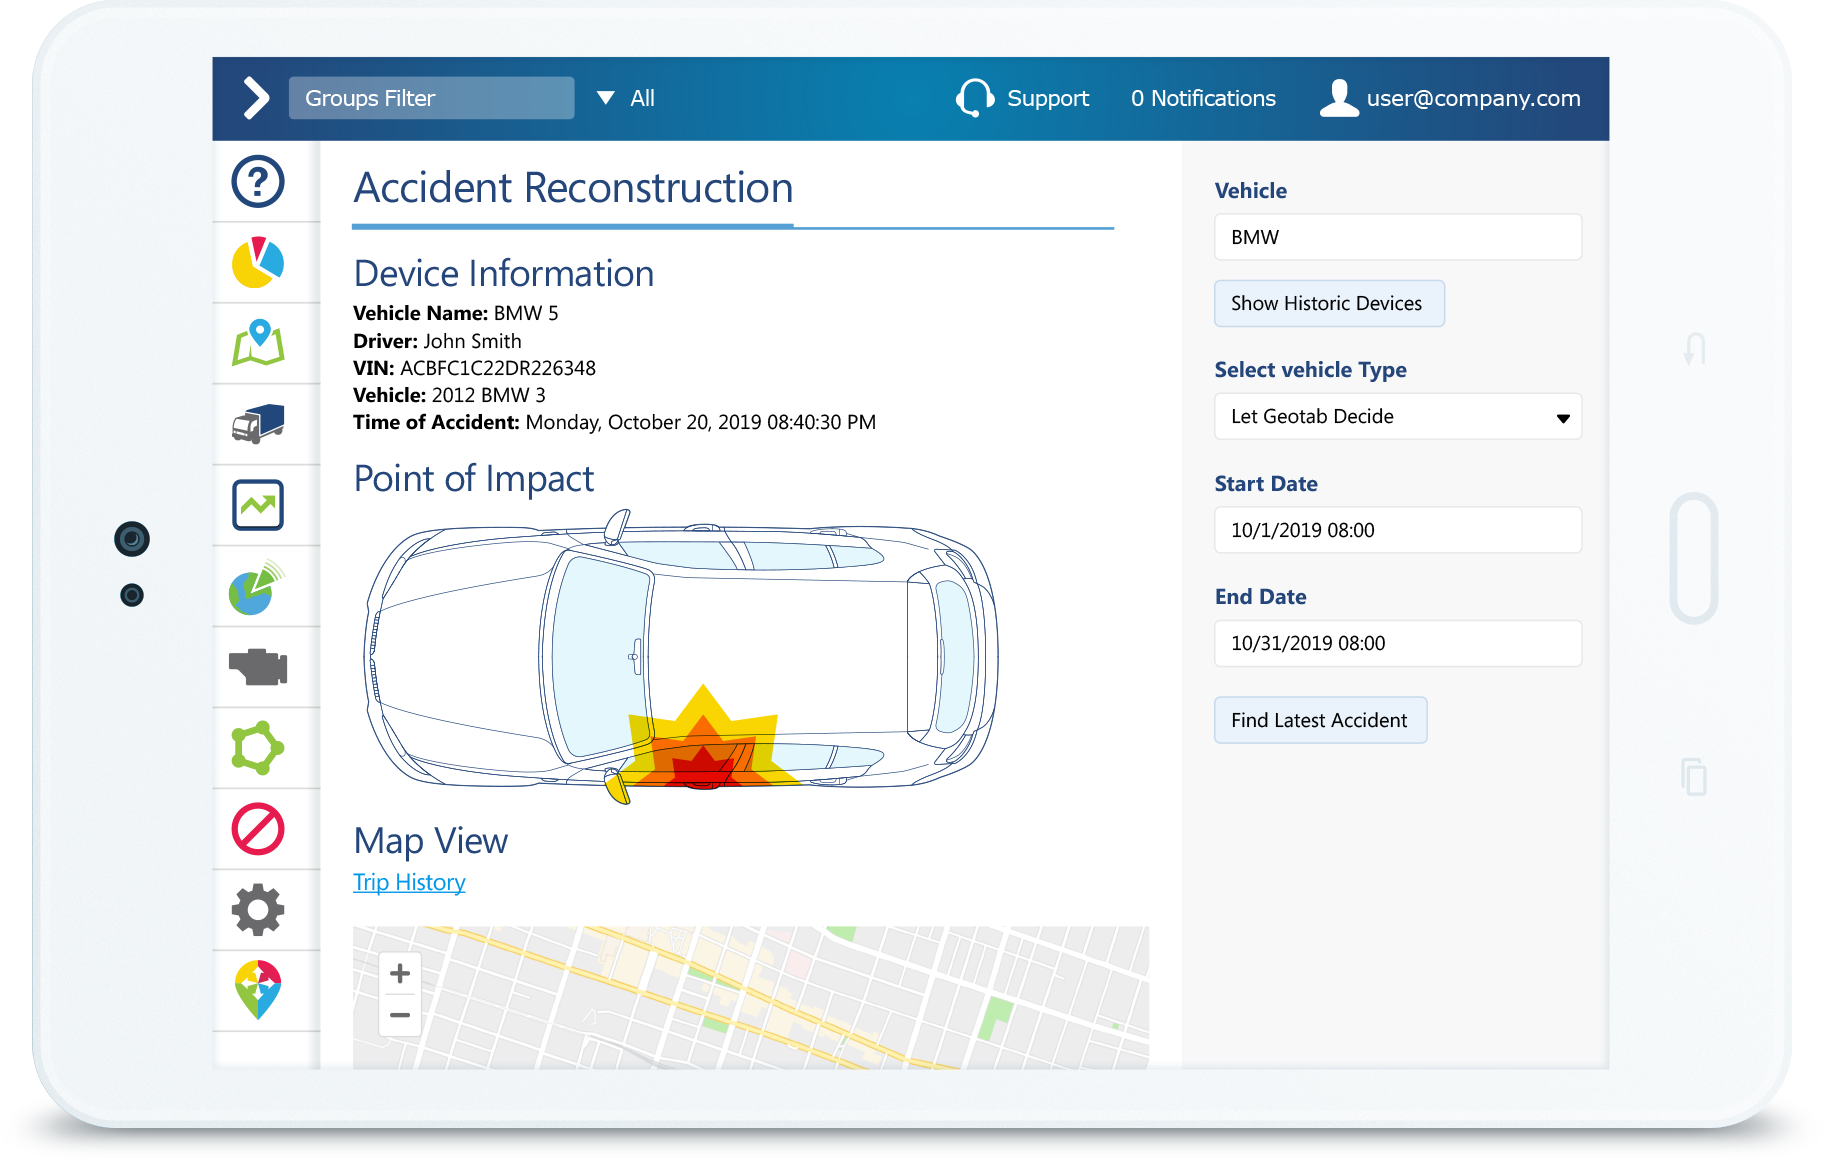The height and width of the screenshot is (1160, 1823).
Task: Select the Dashboard pie chart icon
Action: tap(258, 263)
